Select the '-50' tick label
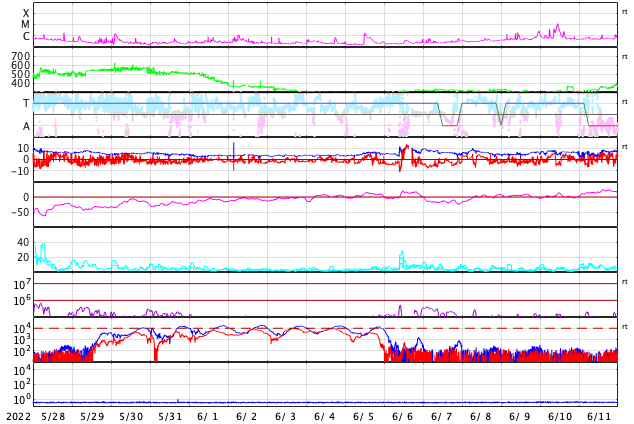This screenshot has width=634, height=424. tap(21, 212)
